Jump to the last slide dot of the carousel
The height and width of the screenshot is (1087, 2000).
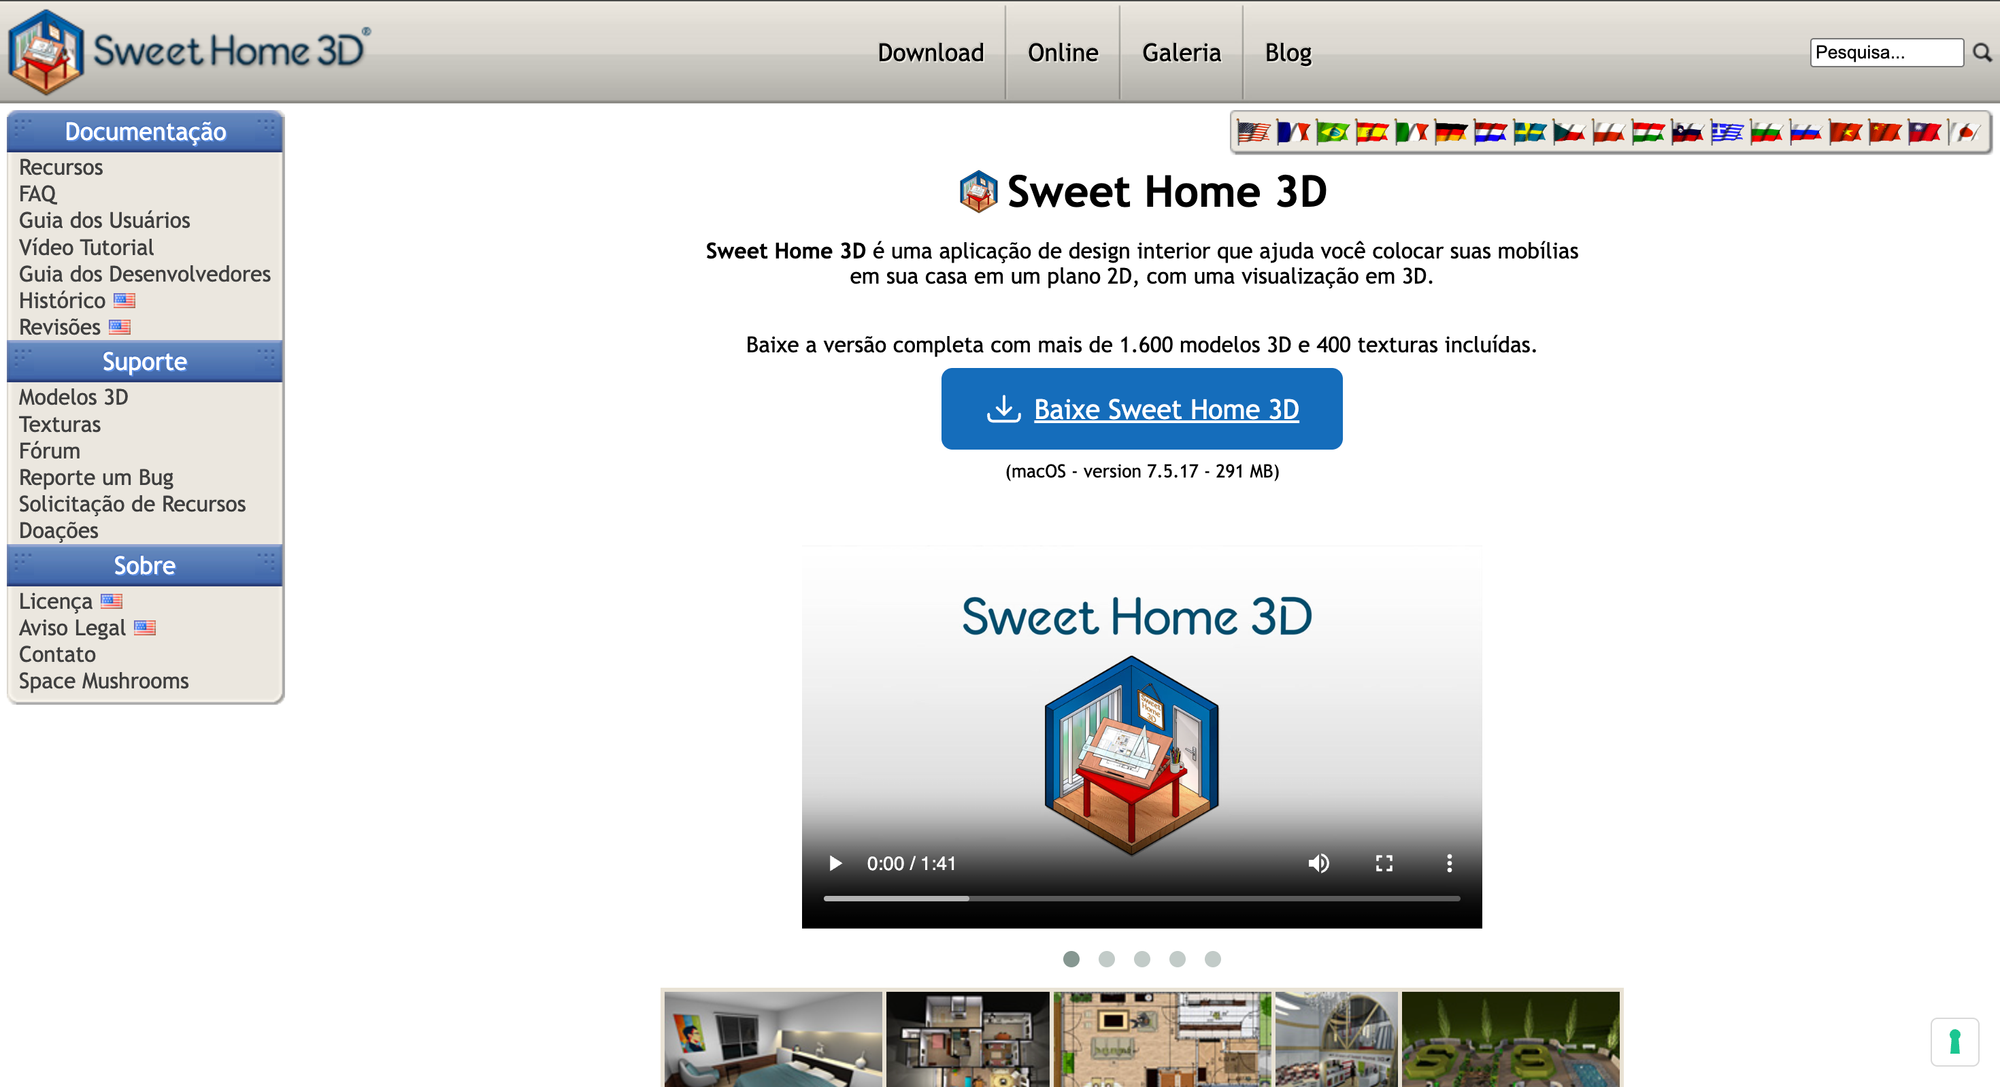(x=1213, y=959)
